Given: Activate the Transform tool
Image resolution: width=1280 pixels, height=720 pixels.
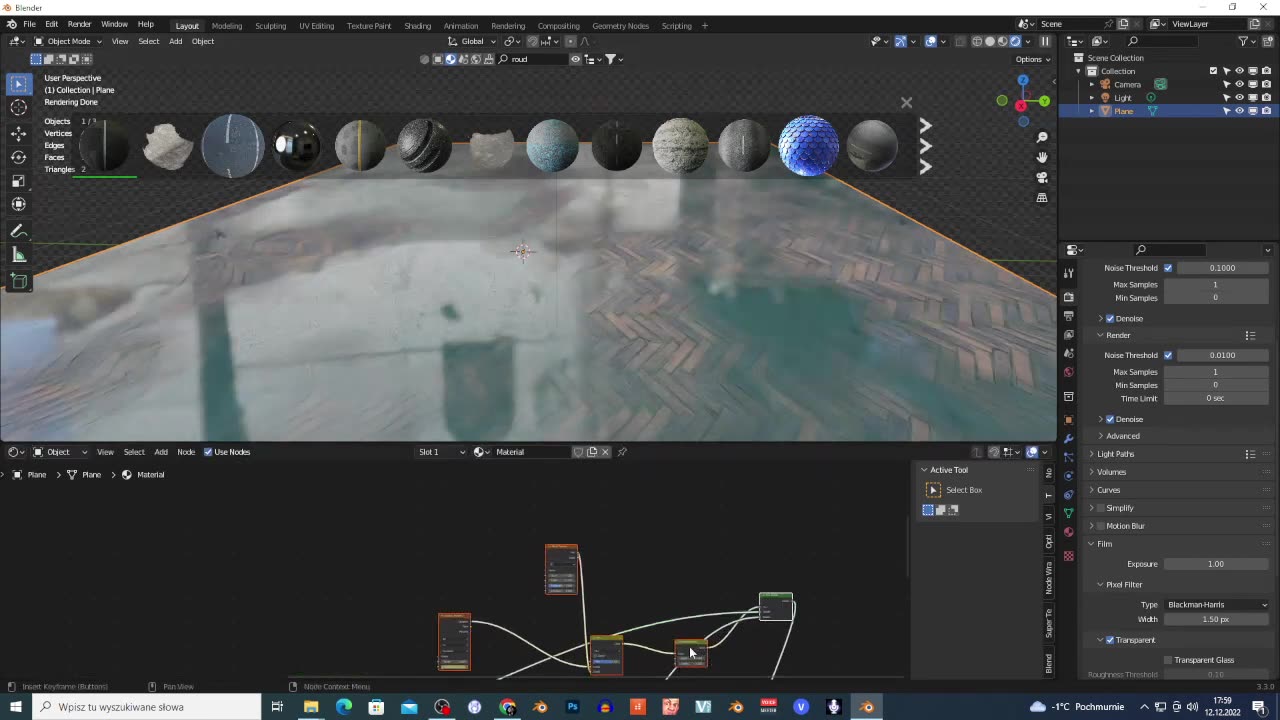Looking at the screenshot, I should coord(18,204).
